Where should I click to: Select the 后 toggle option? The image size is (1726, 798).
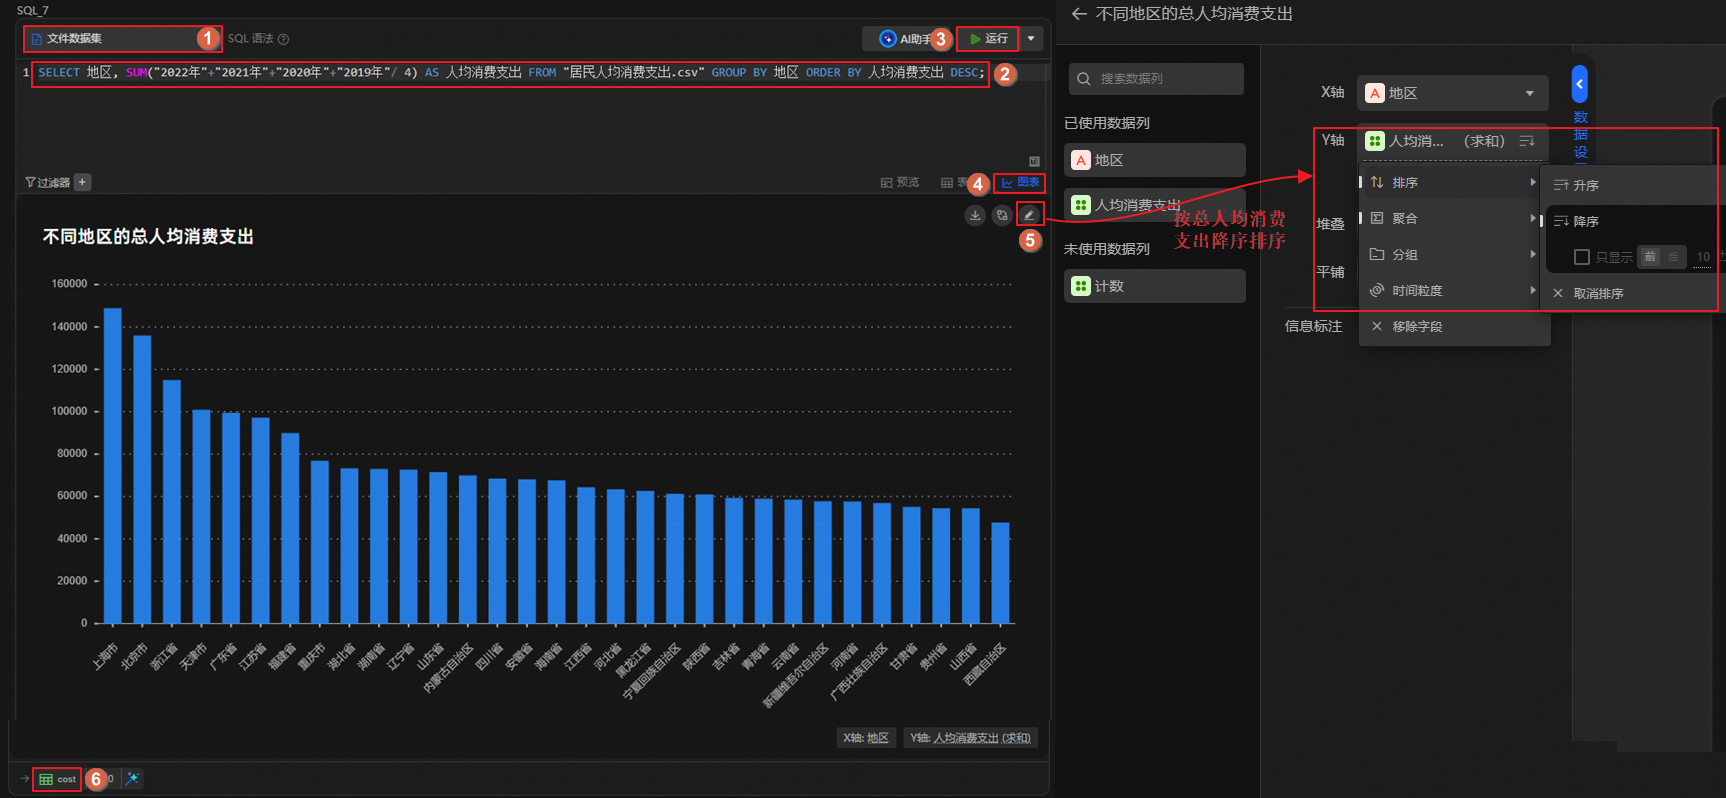[1674, 257]
